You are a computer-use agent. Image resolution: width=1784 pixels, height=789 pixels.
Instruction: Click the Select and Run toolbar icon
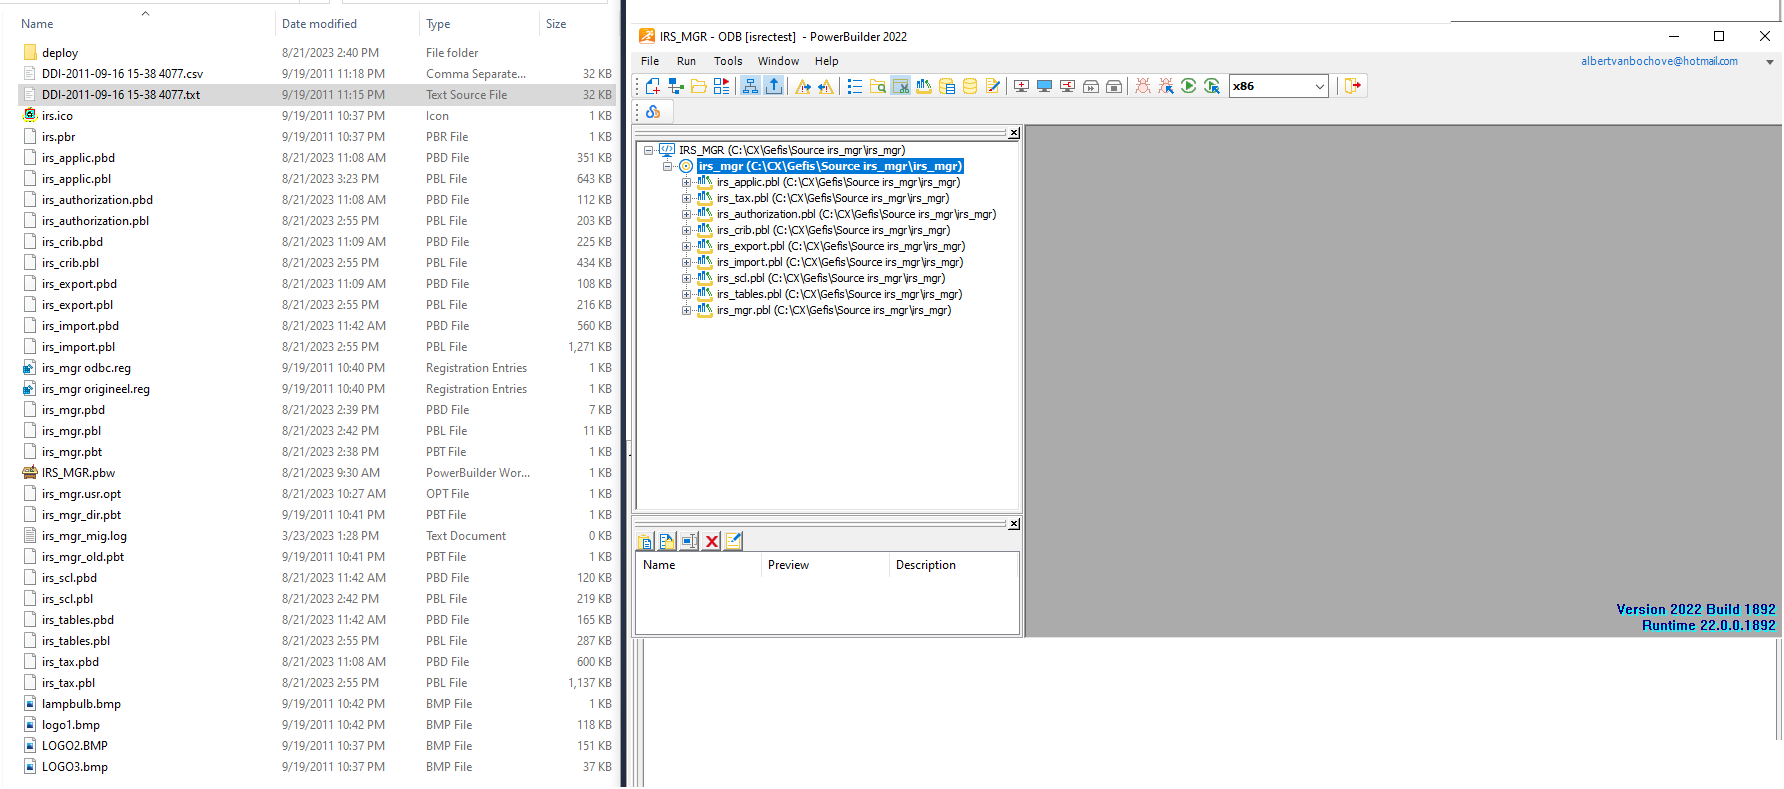pos(1212,86)
